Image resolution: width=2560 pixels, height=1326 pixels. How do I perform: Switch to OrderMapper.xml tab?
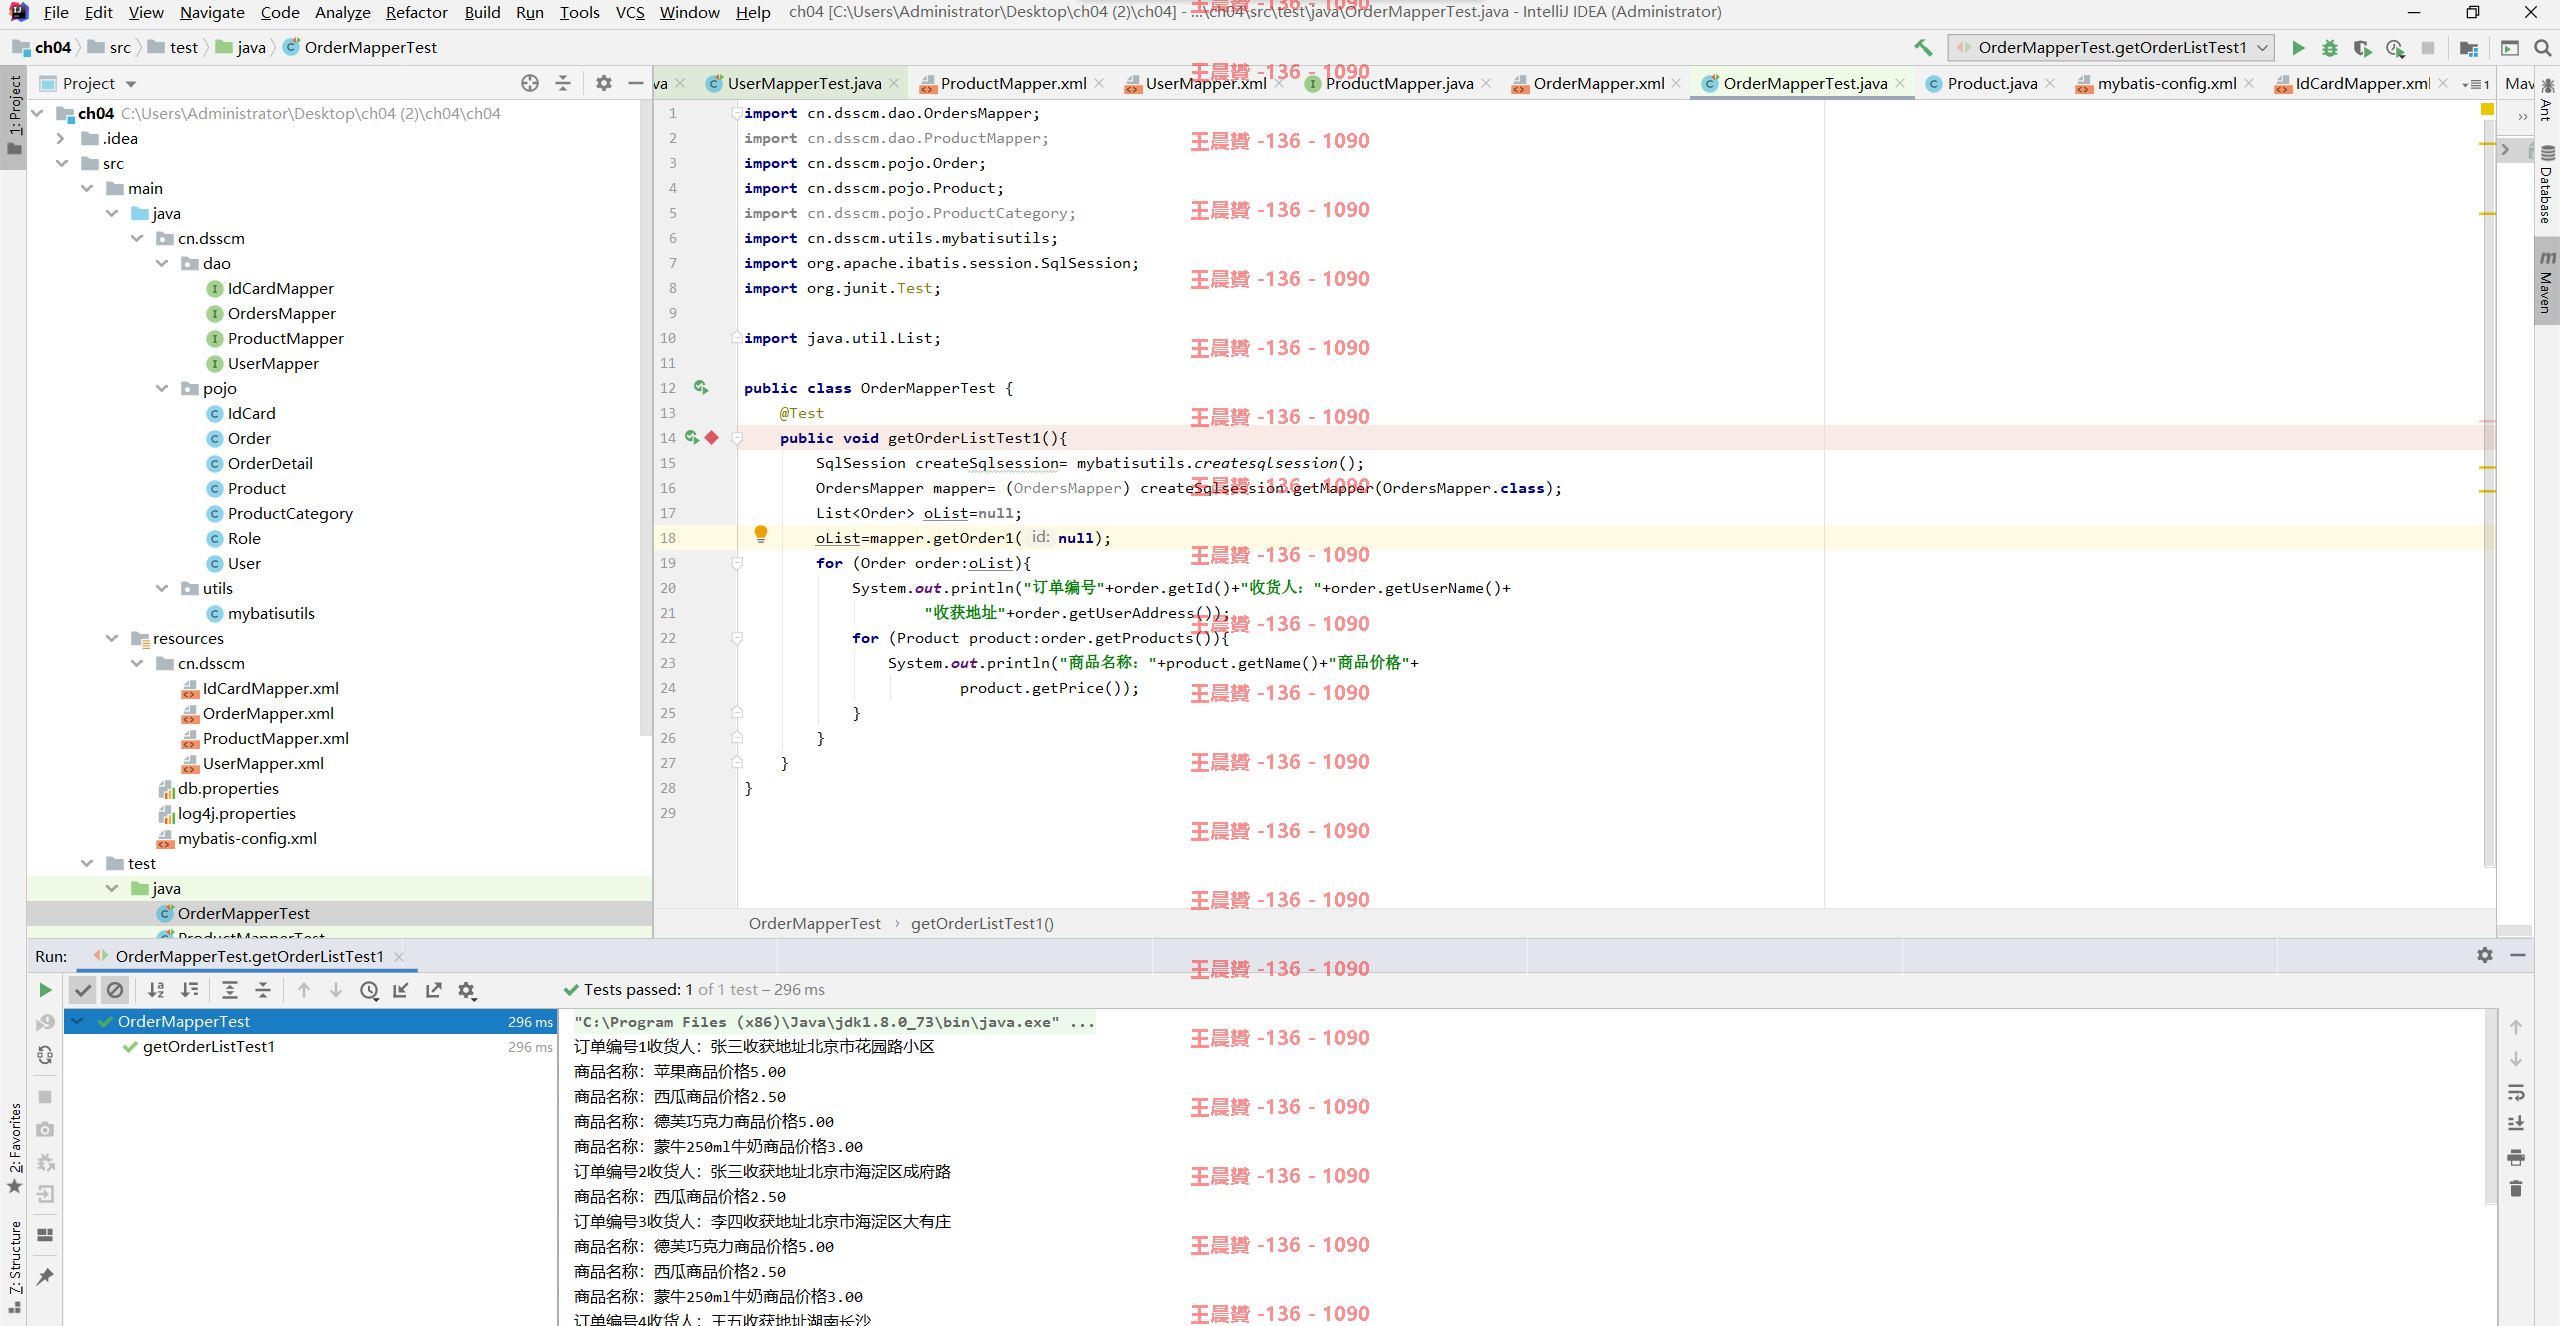tap(1598, 84)
